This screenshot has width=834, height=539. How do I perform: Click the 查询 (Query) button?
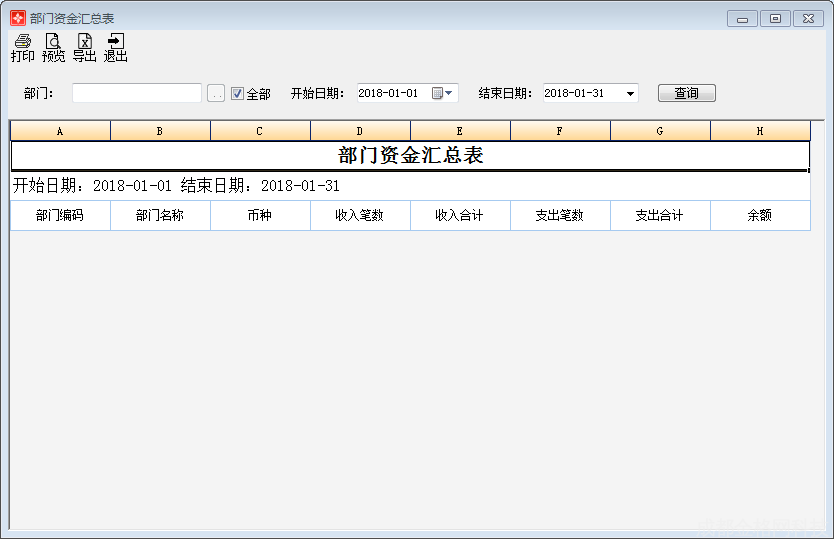point(686,93)
